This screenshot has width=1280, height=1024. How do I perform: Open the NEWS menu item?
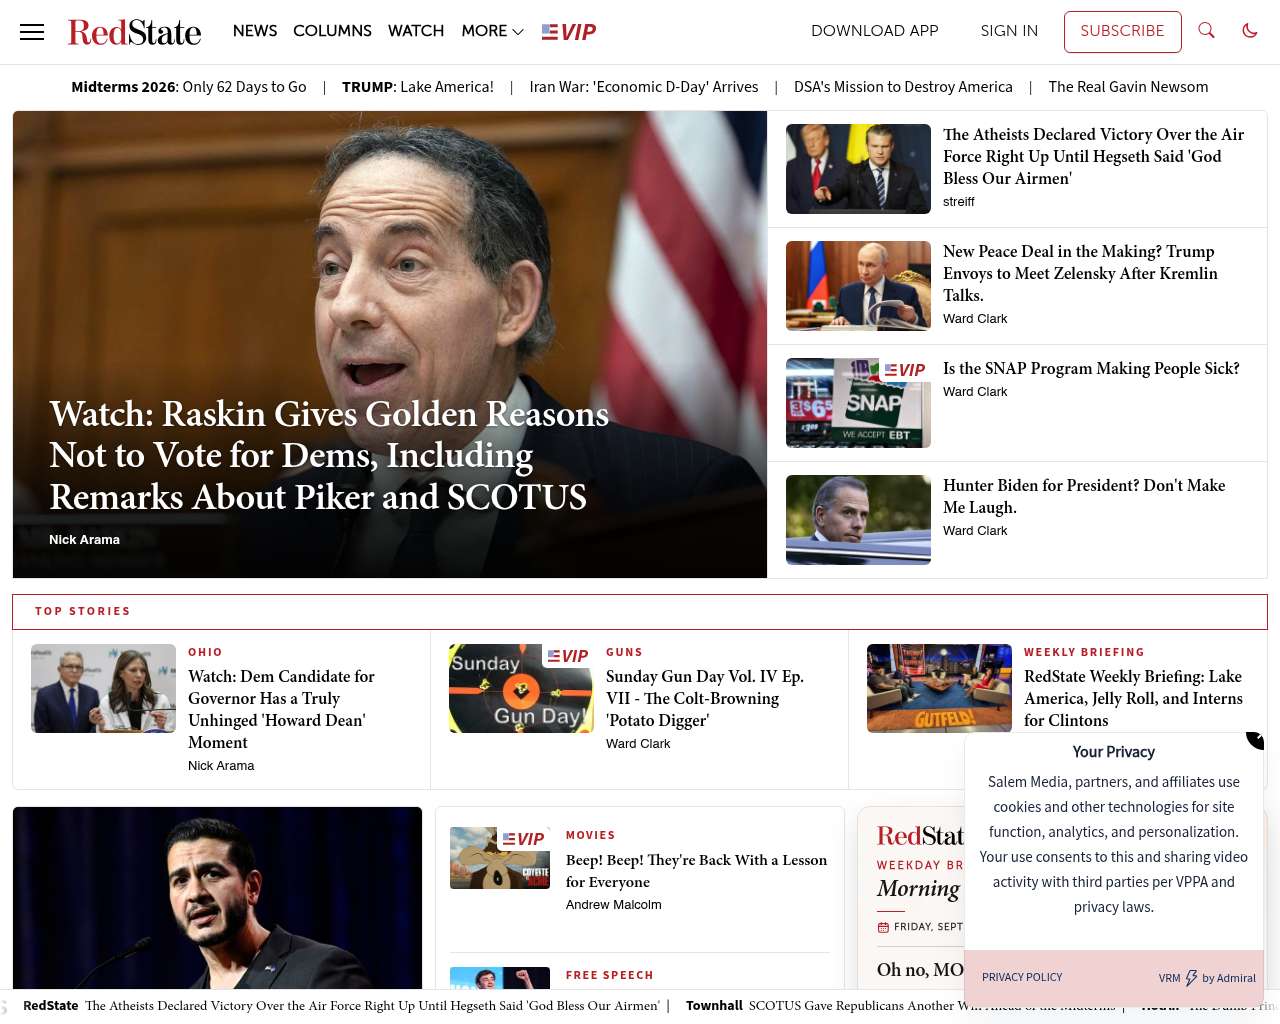click(x=255, y=31)
